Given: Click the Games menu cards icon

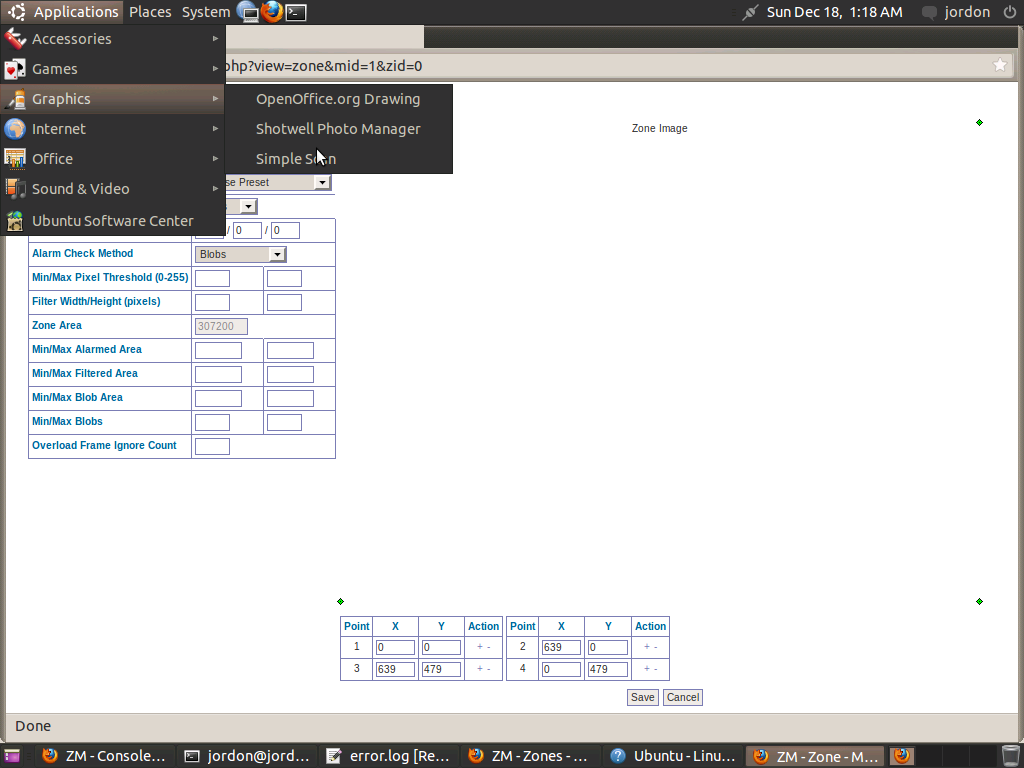Looking at the screenshot, I should pyautogui.click(x=15, y=69).
